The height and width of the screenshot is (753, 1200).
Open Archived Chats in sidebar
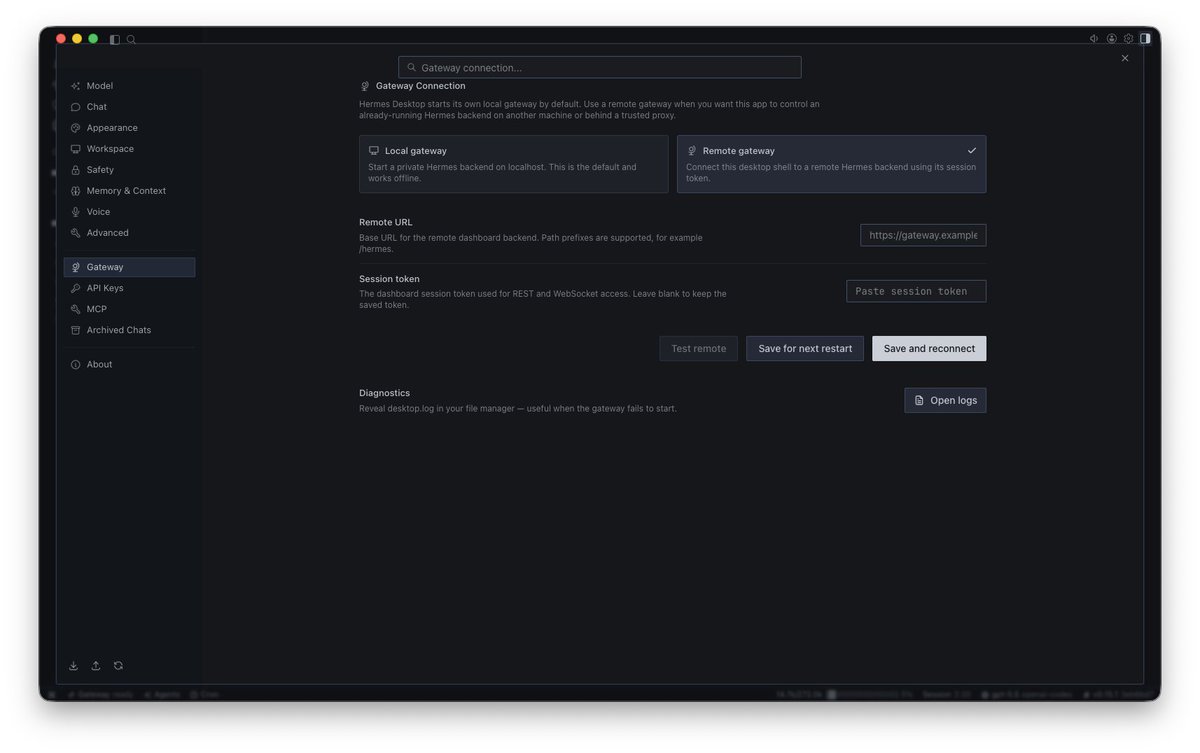129,330
